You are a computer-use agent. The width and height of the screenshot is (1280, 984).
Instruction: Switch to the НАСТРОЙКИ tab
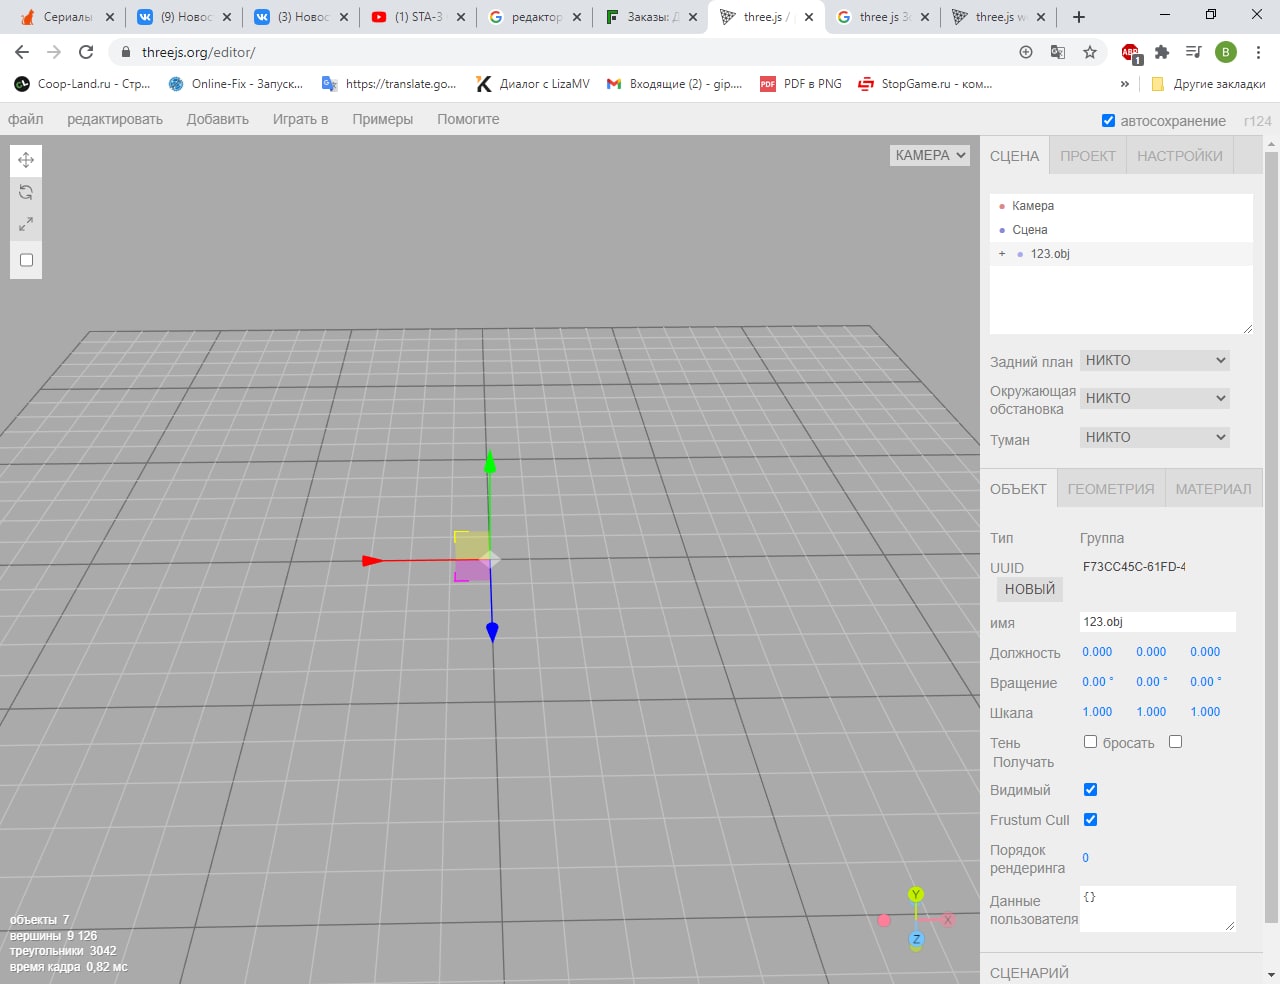pos(1180,156)
